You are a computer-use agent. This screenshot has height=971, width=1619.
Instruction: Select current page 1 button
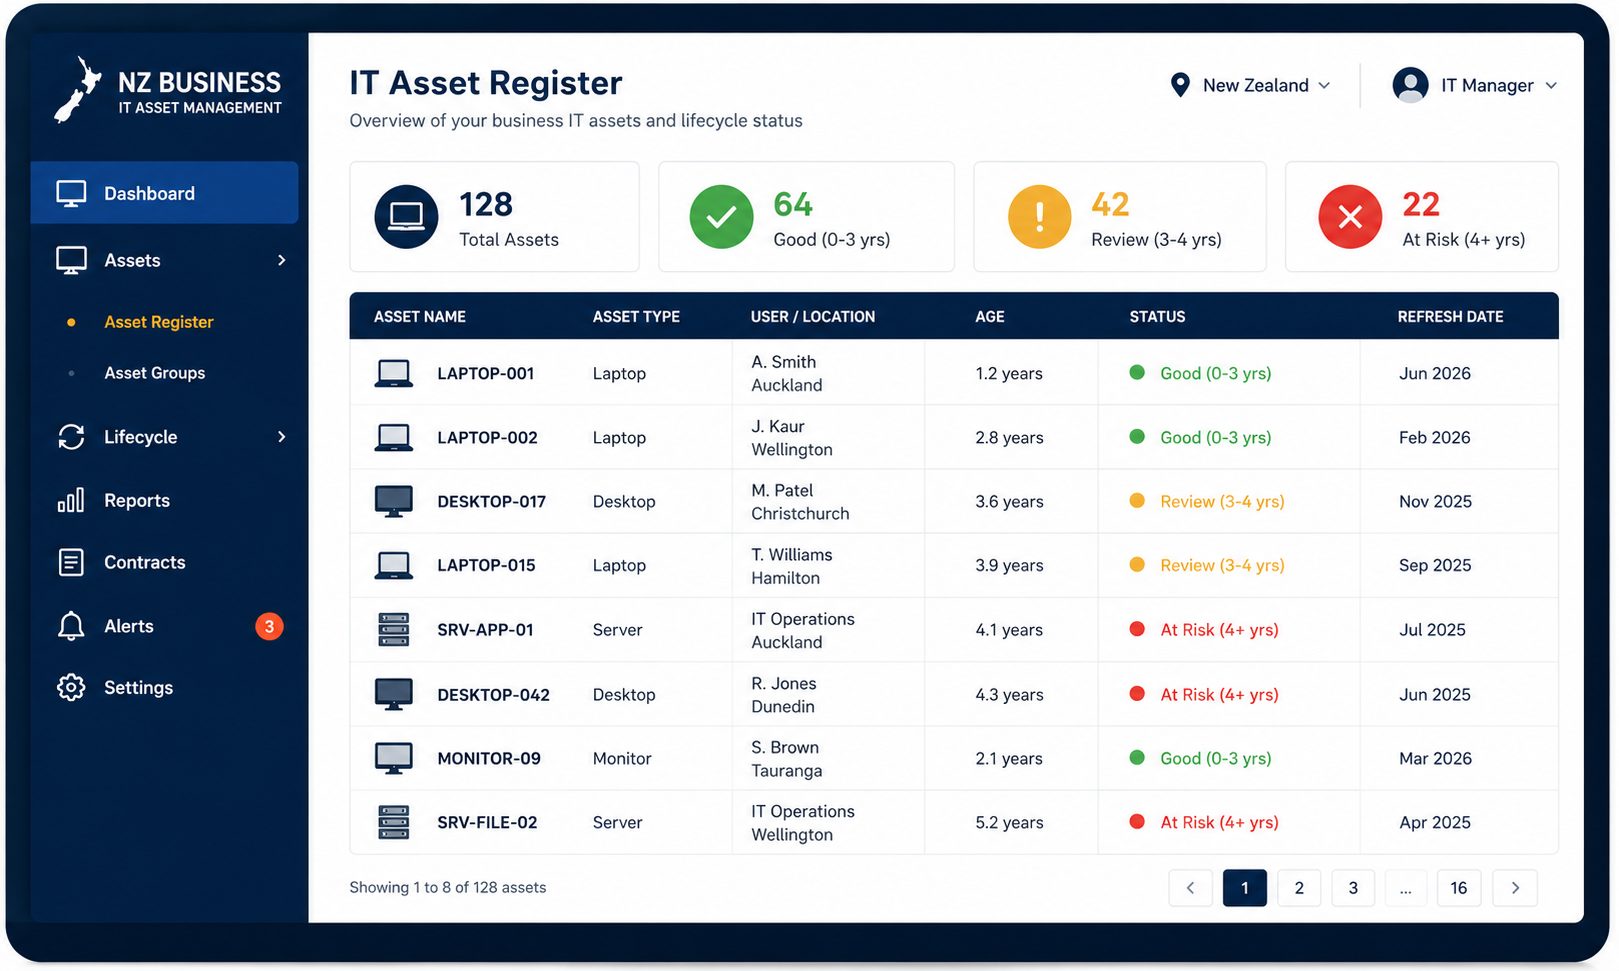pyautogui.click(x=1245, y=888)
